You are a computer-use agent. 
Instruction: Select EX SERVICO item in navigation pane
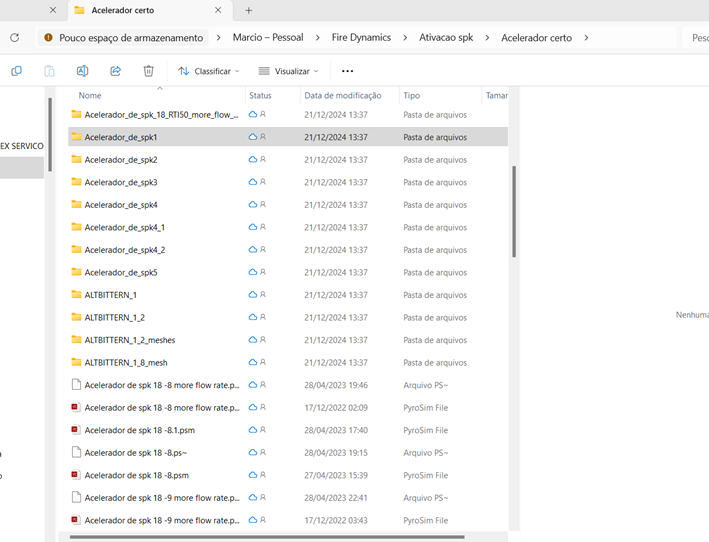tap(22, 146)
